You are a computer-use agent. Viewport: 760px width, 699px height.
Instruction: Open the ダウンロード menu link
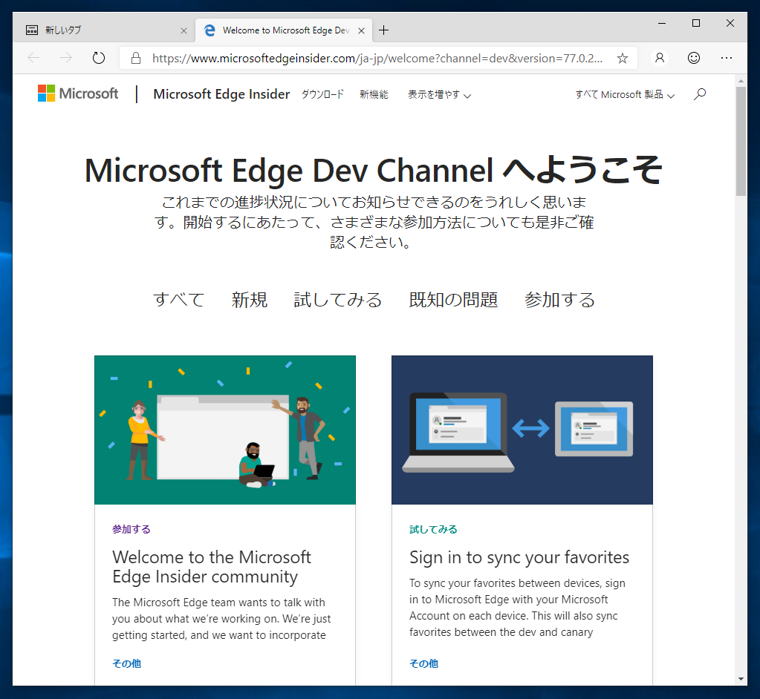tap(323, 95)
